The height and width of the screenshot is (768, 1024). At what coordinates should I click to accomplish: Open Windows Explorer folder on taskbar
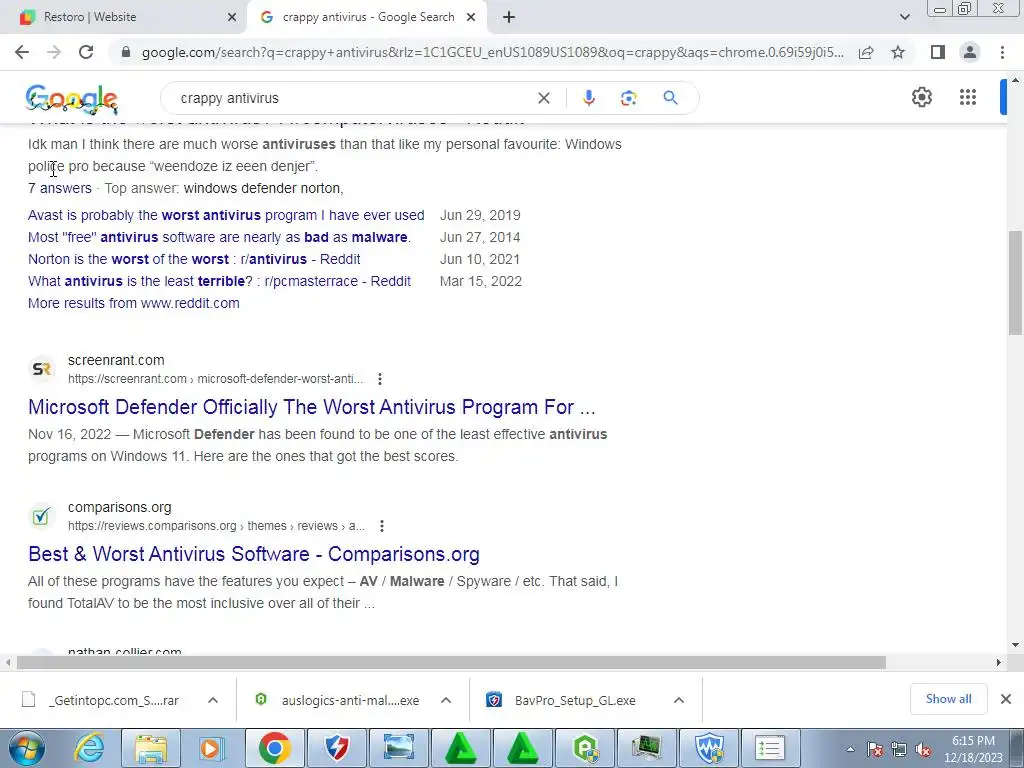coord(151,748)
